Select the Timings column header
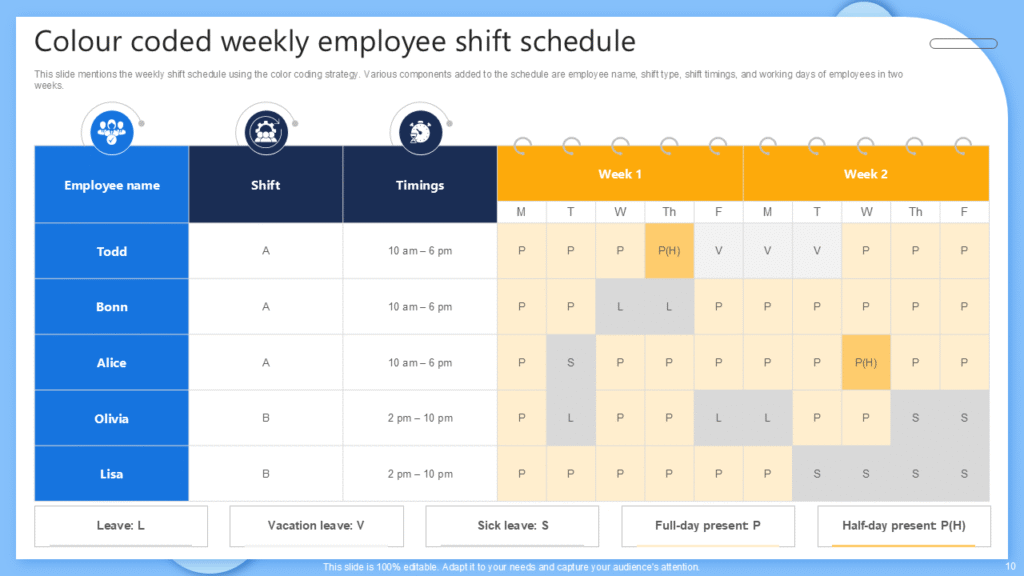Viewport: 1024px width, 576px height. 420,185
